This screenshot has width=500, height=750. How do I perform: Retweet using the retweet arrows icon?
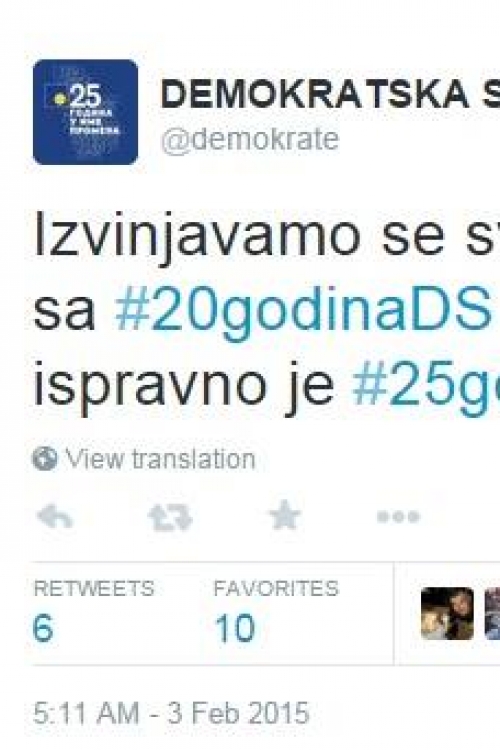[x=170, y=518]
